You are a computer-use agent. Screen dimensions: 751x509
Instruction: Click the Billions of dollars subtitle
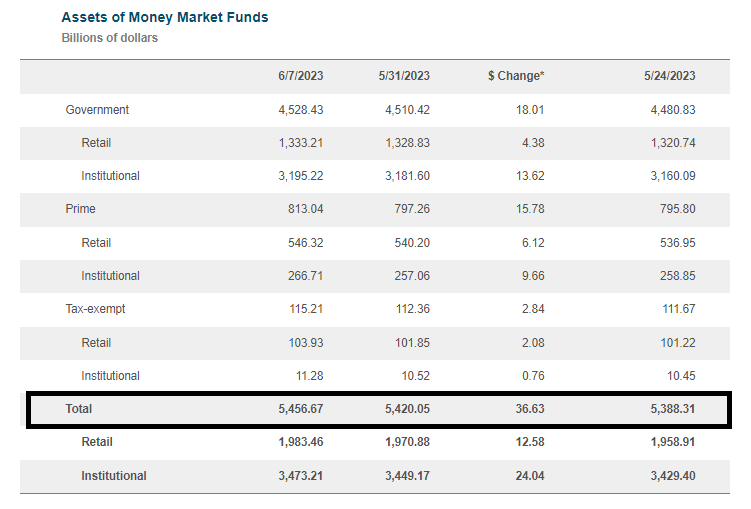tap(110, 38)
